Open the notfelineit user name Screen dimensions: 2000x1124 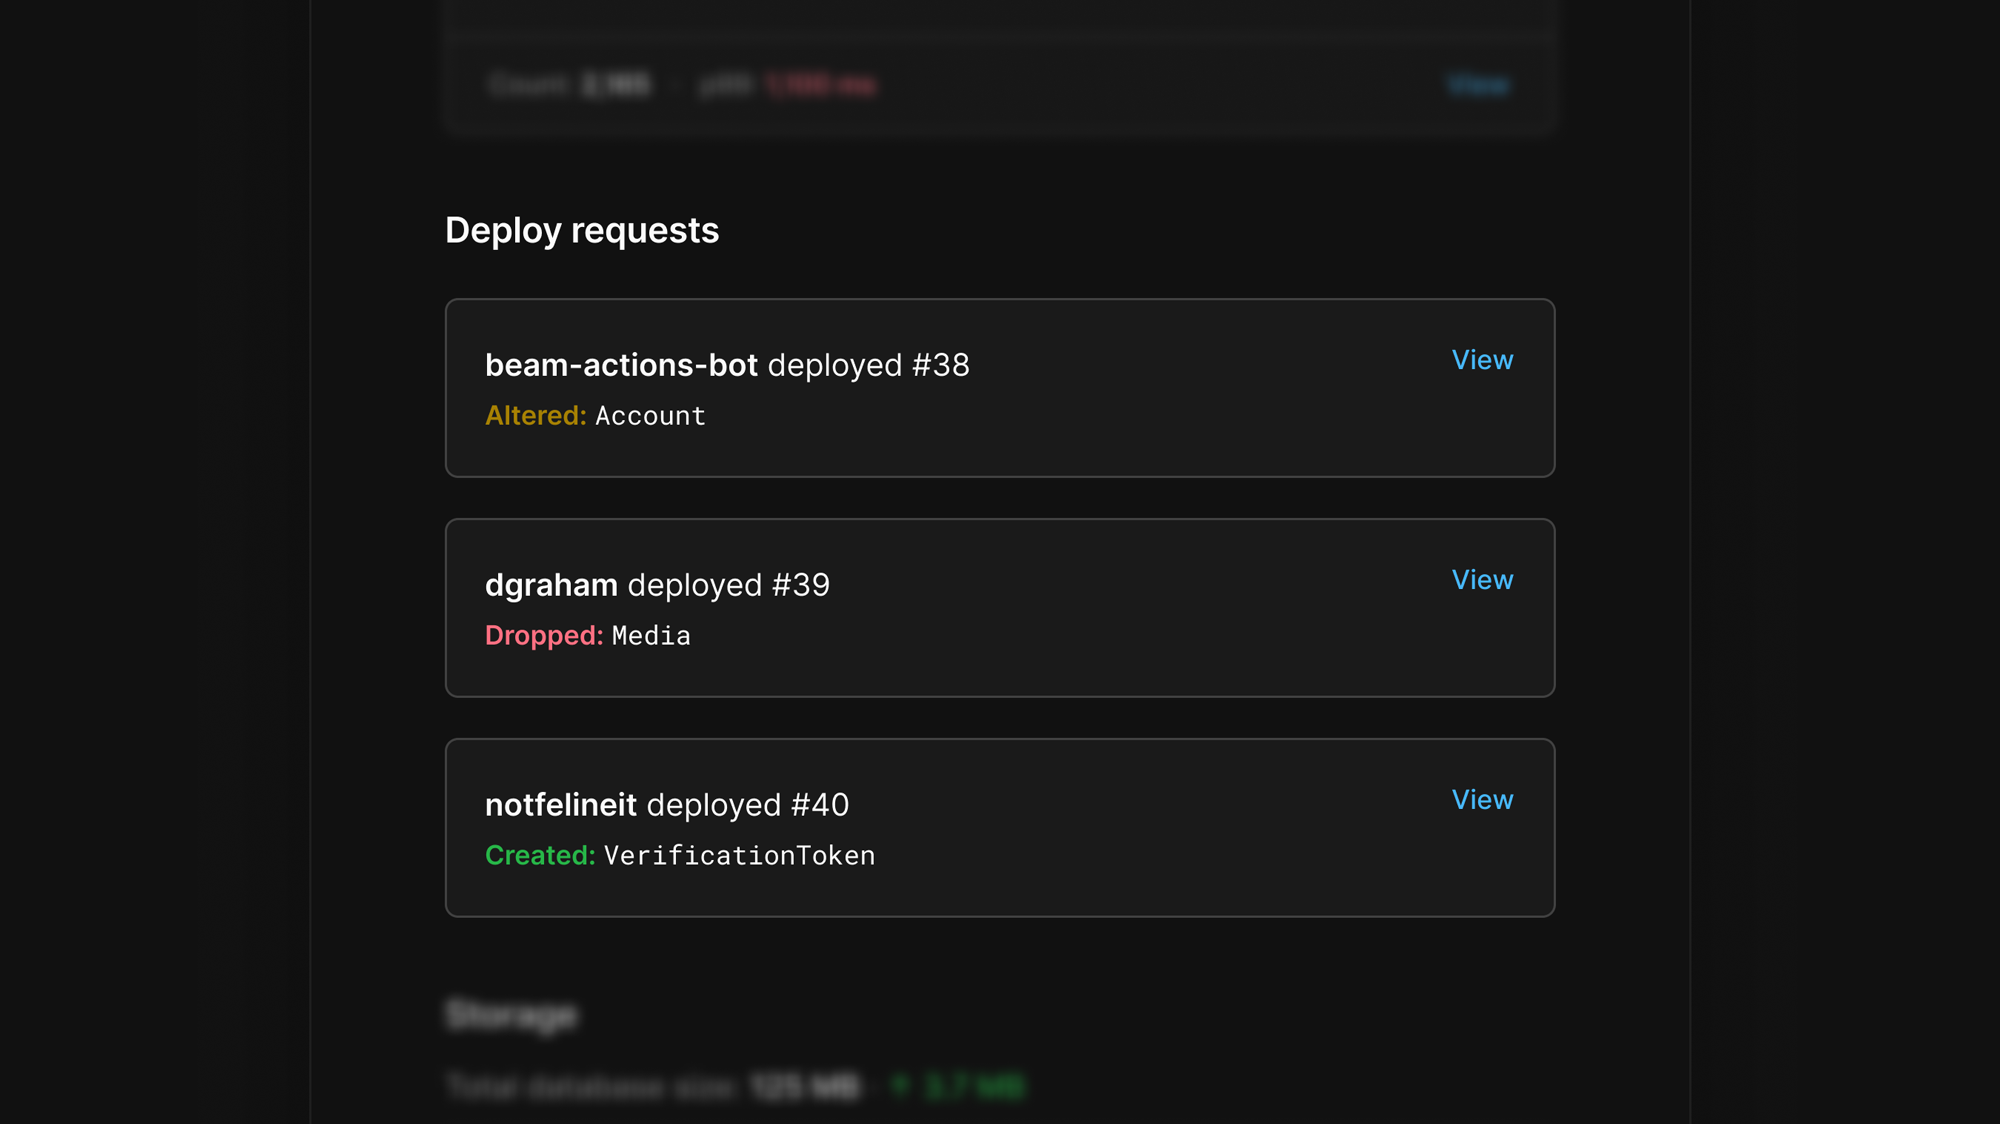pos(561,805)
